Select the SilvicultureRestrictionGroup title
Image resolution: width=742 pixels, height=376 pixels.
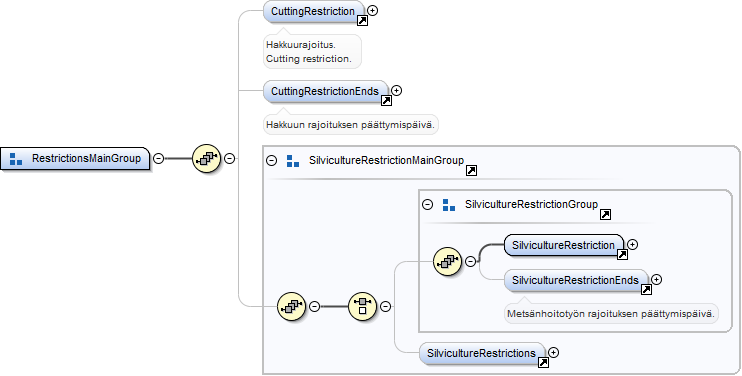[x=531, y=204]
